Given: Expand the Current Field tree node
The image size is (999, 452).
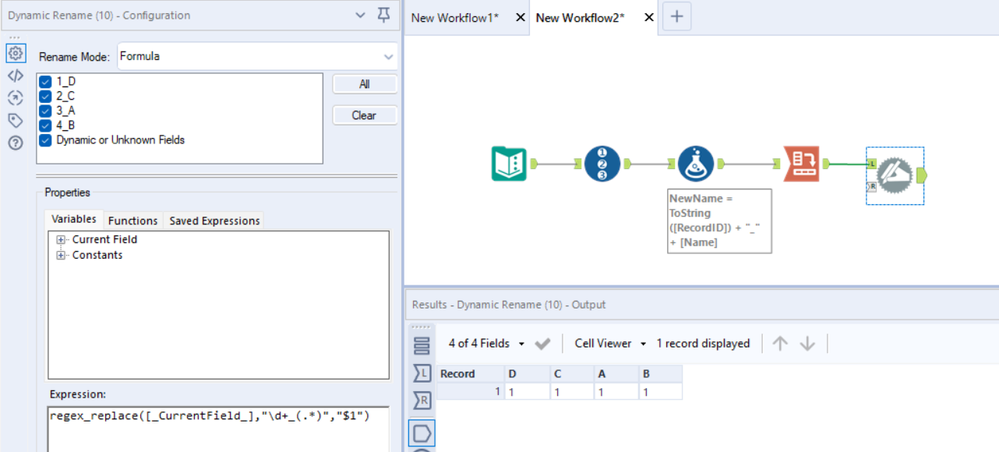Looking at the screenshot, I should point(61,240).
